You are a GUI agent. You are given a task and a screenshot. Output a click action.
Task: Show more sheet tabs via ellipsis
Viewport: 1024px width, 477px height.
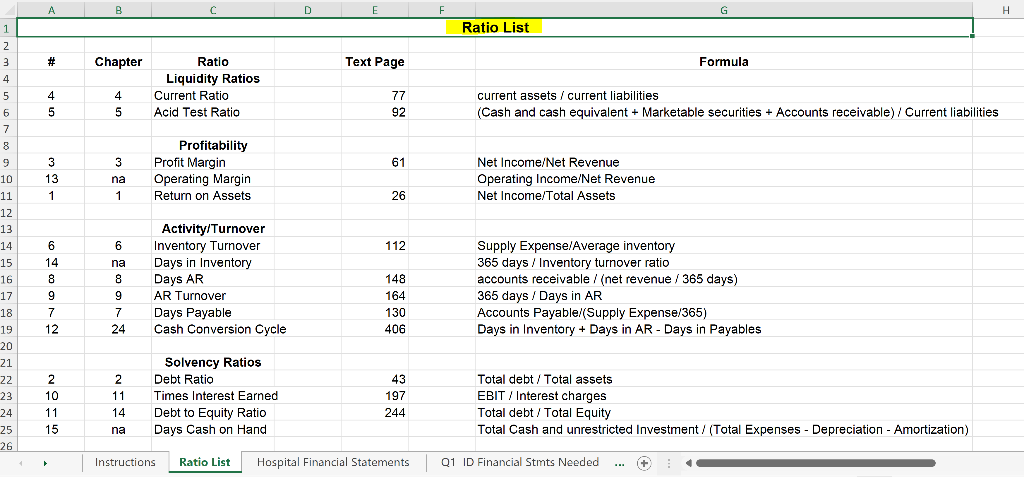click(621, 462)
